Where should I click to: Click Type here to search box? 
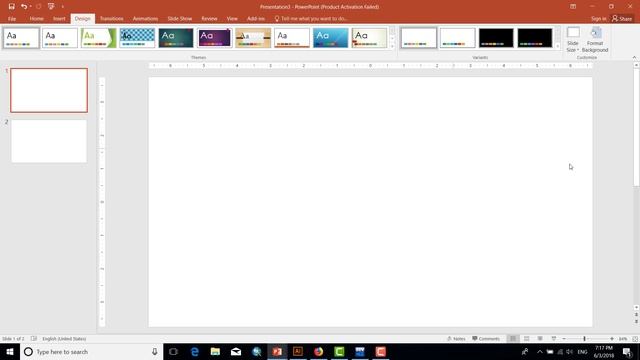pyautogui.click(x=91, y=351)
